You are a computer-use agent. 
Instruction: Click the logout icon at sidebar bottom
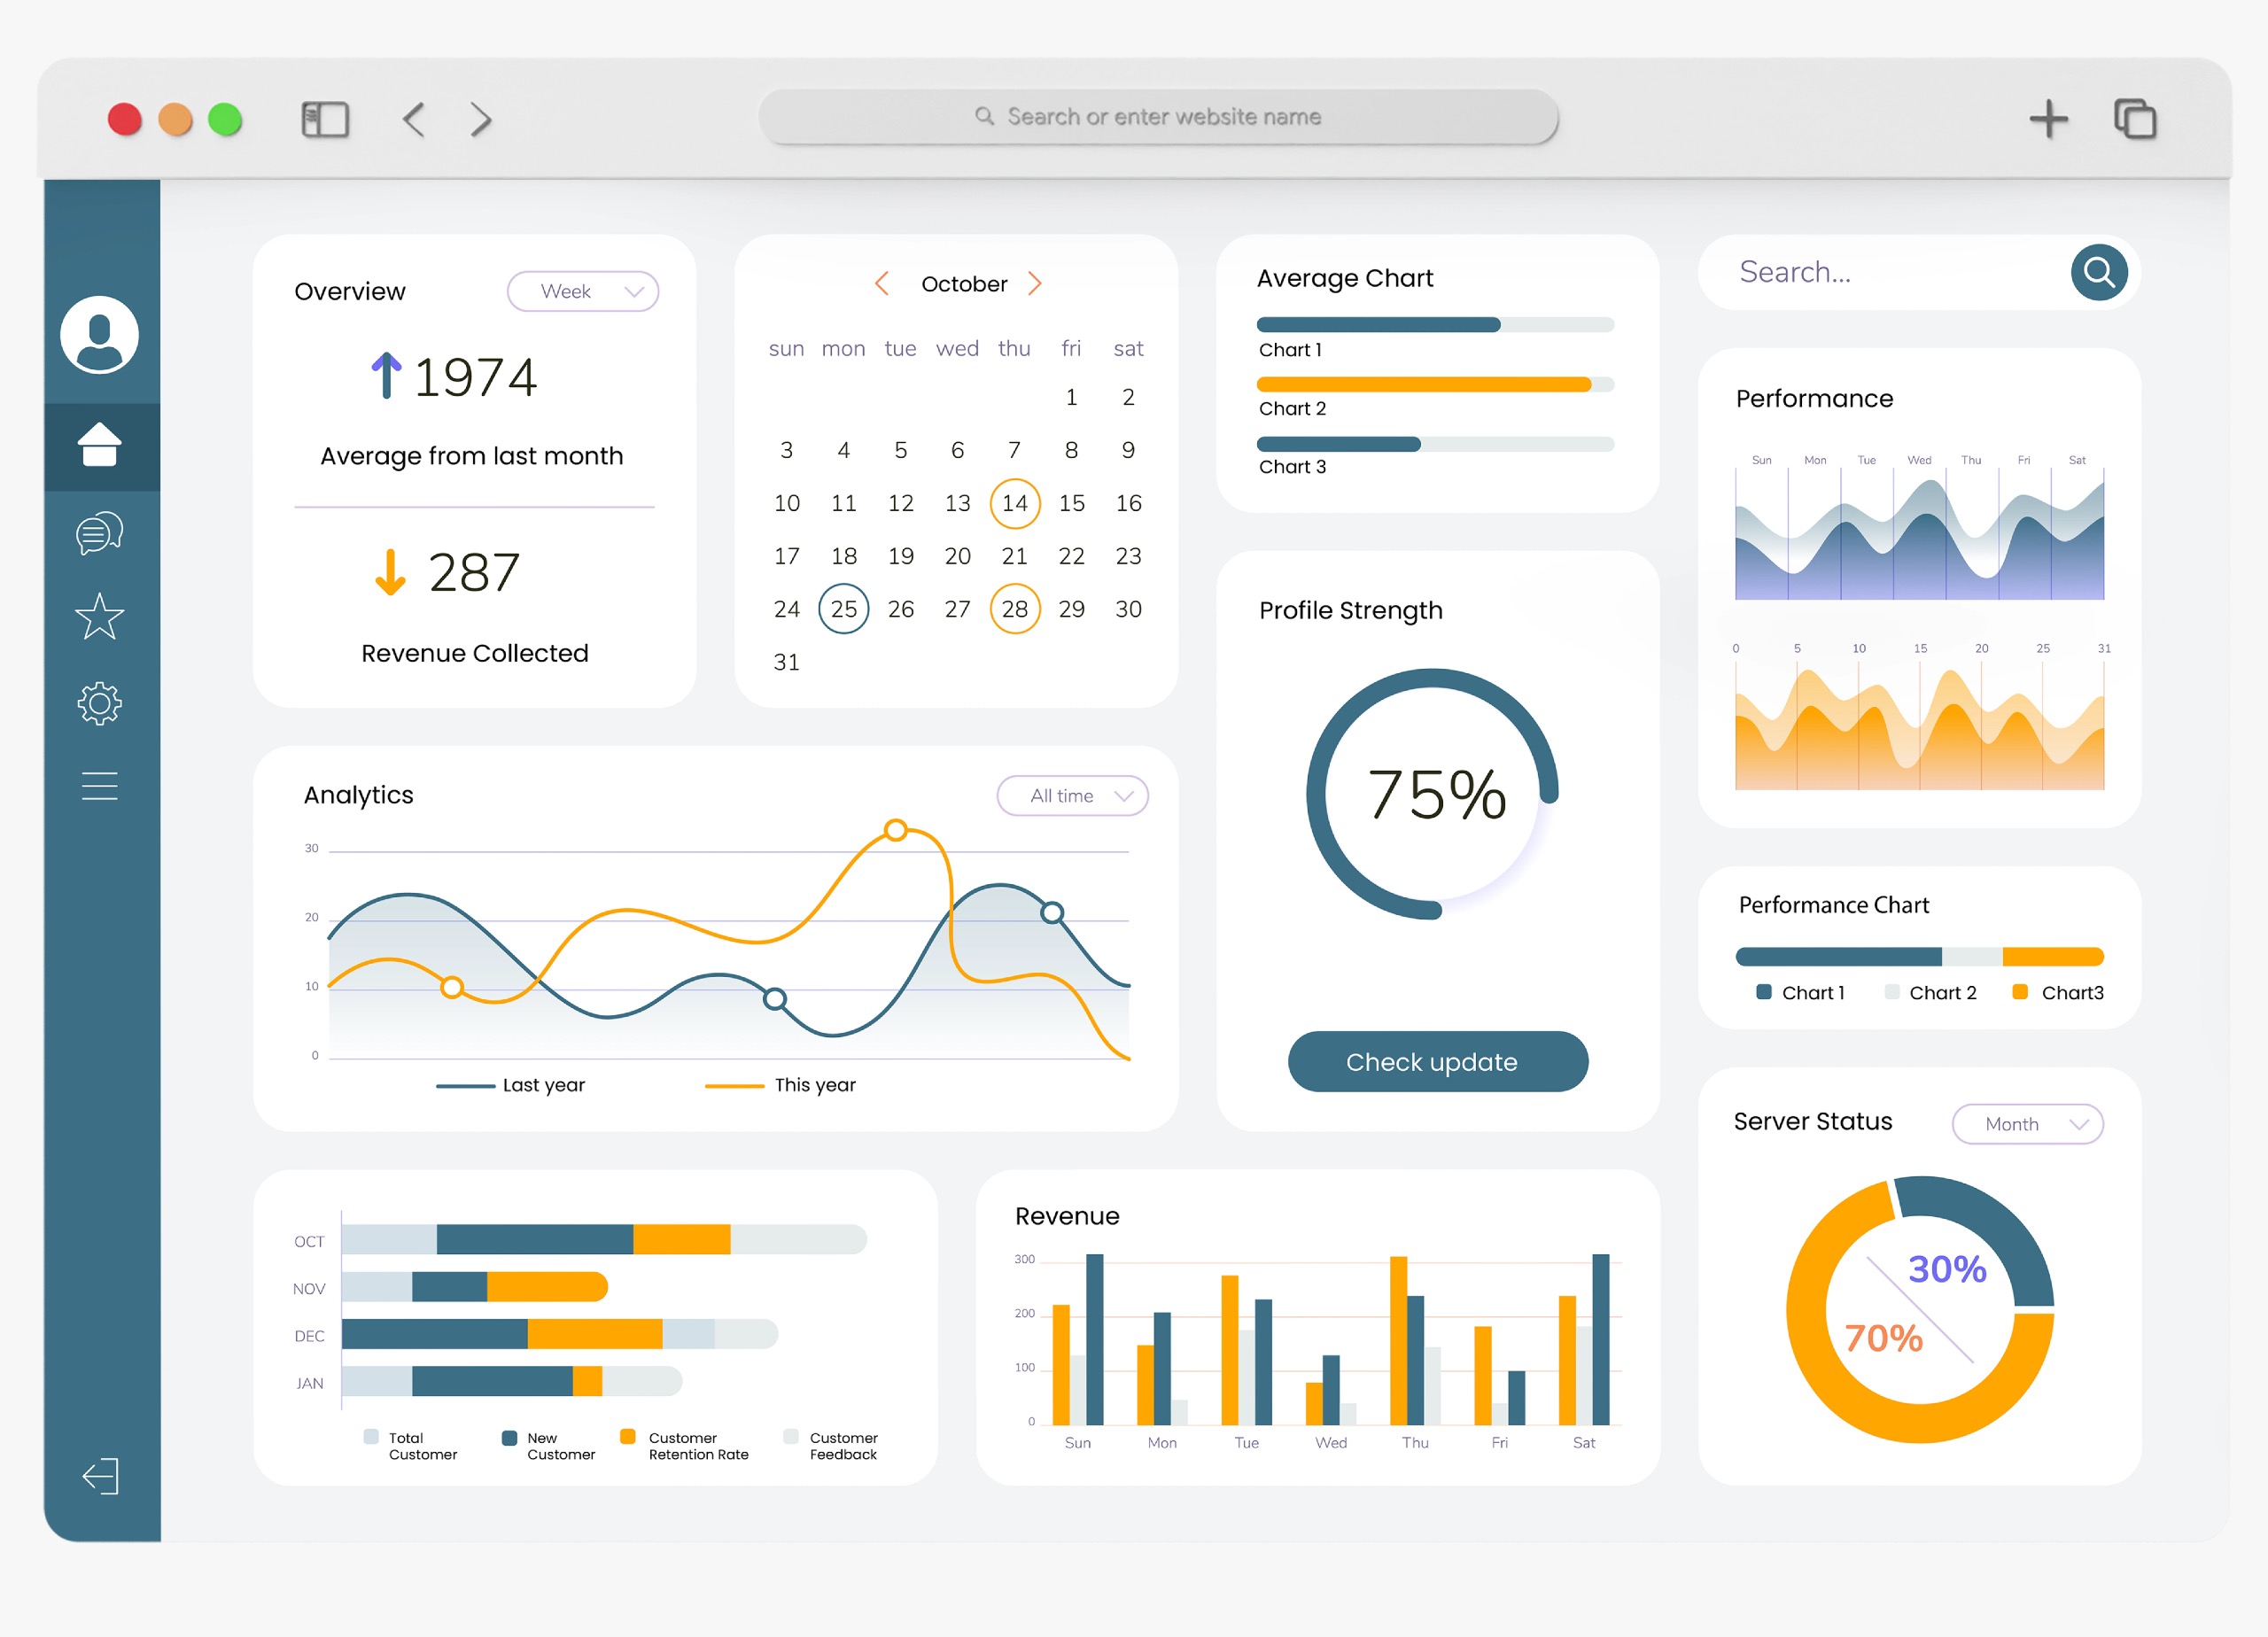[100, 1476]
